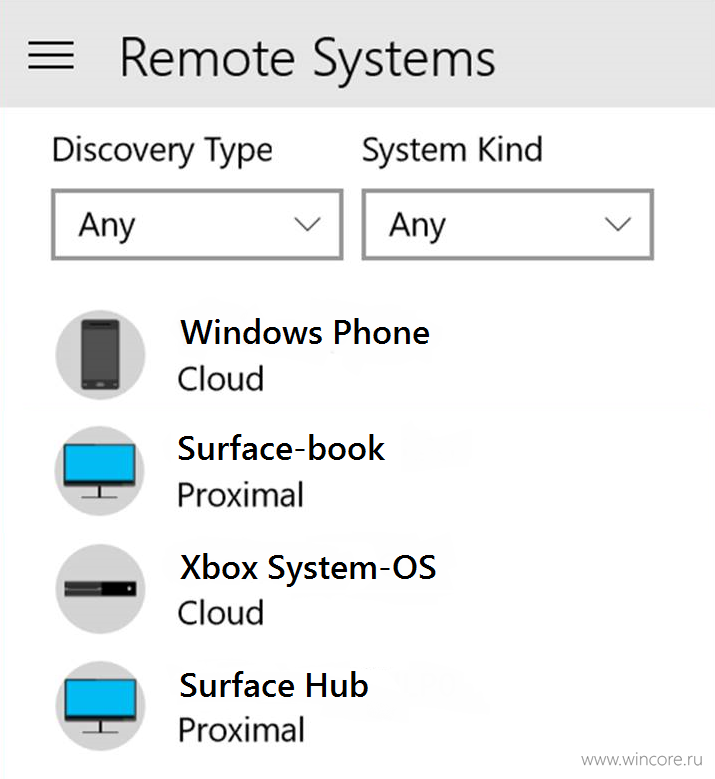Open the System Kind combo box showing Any

coord(508,224)
